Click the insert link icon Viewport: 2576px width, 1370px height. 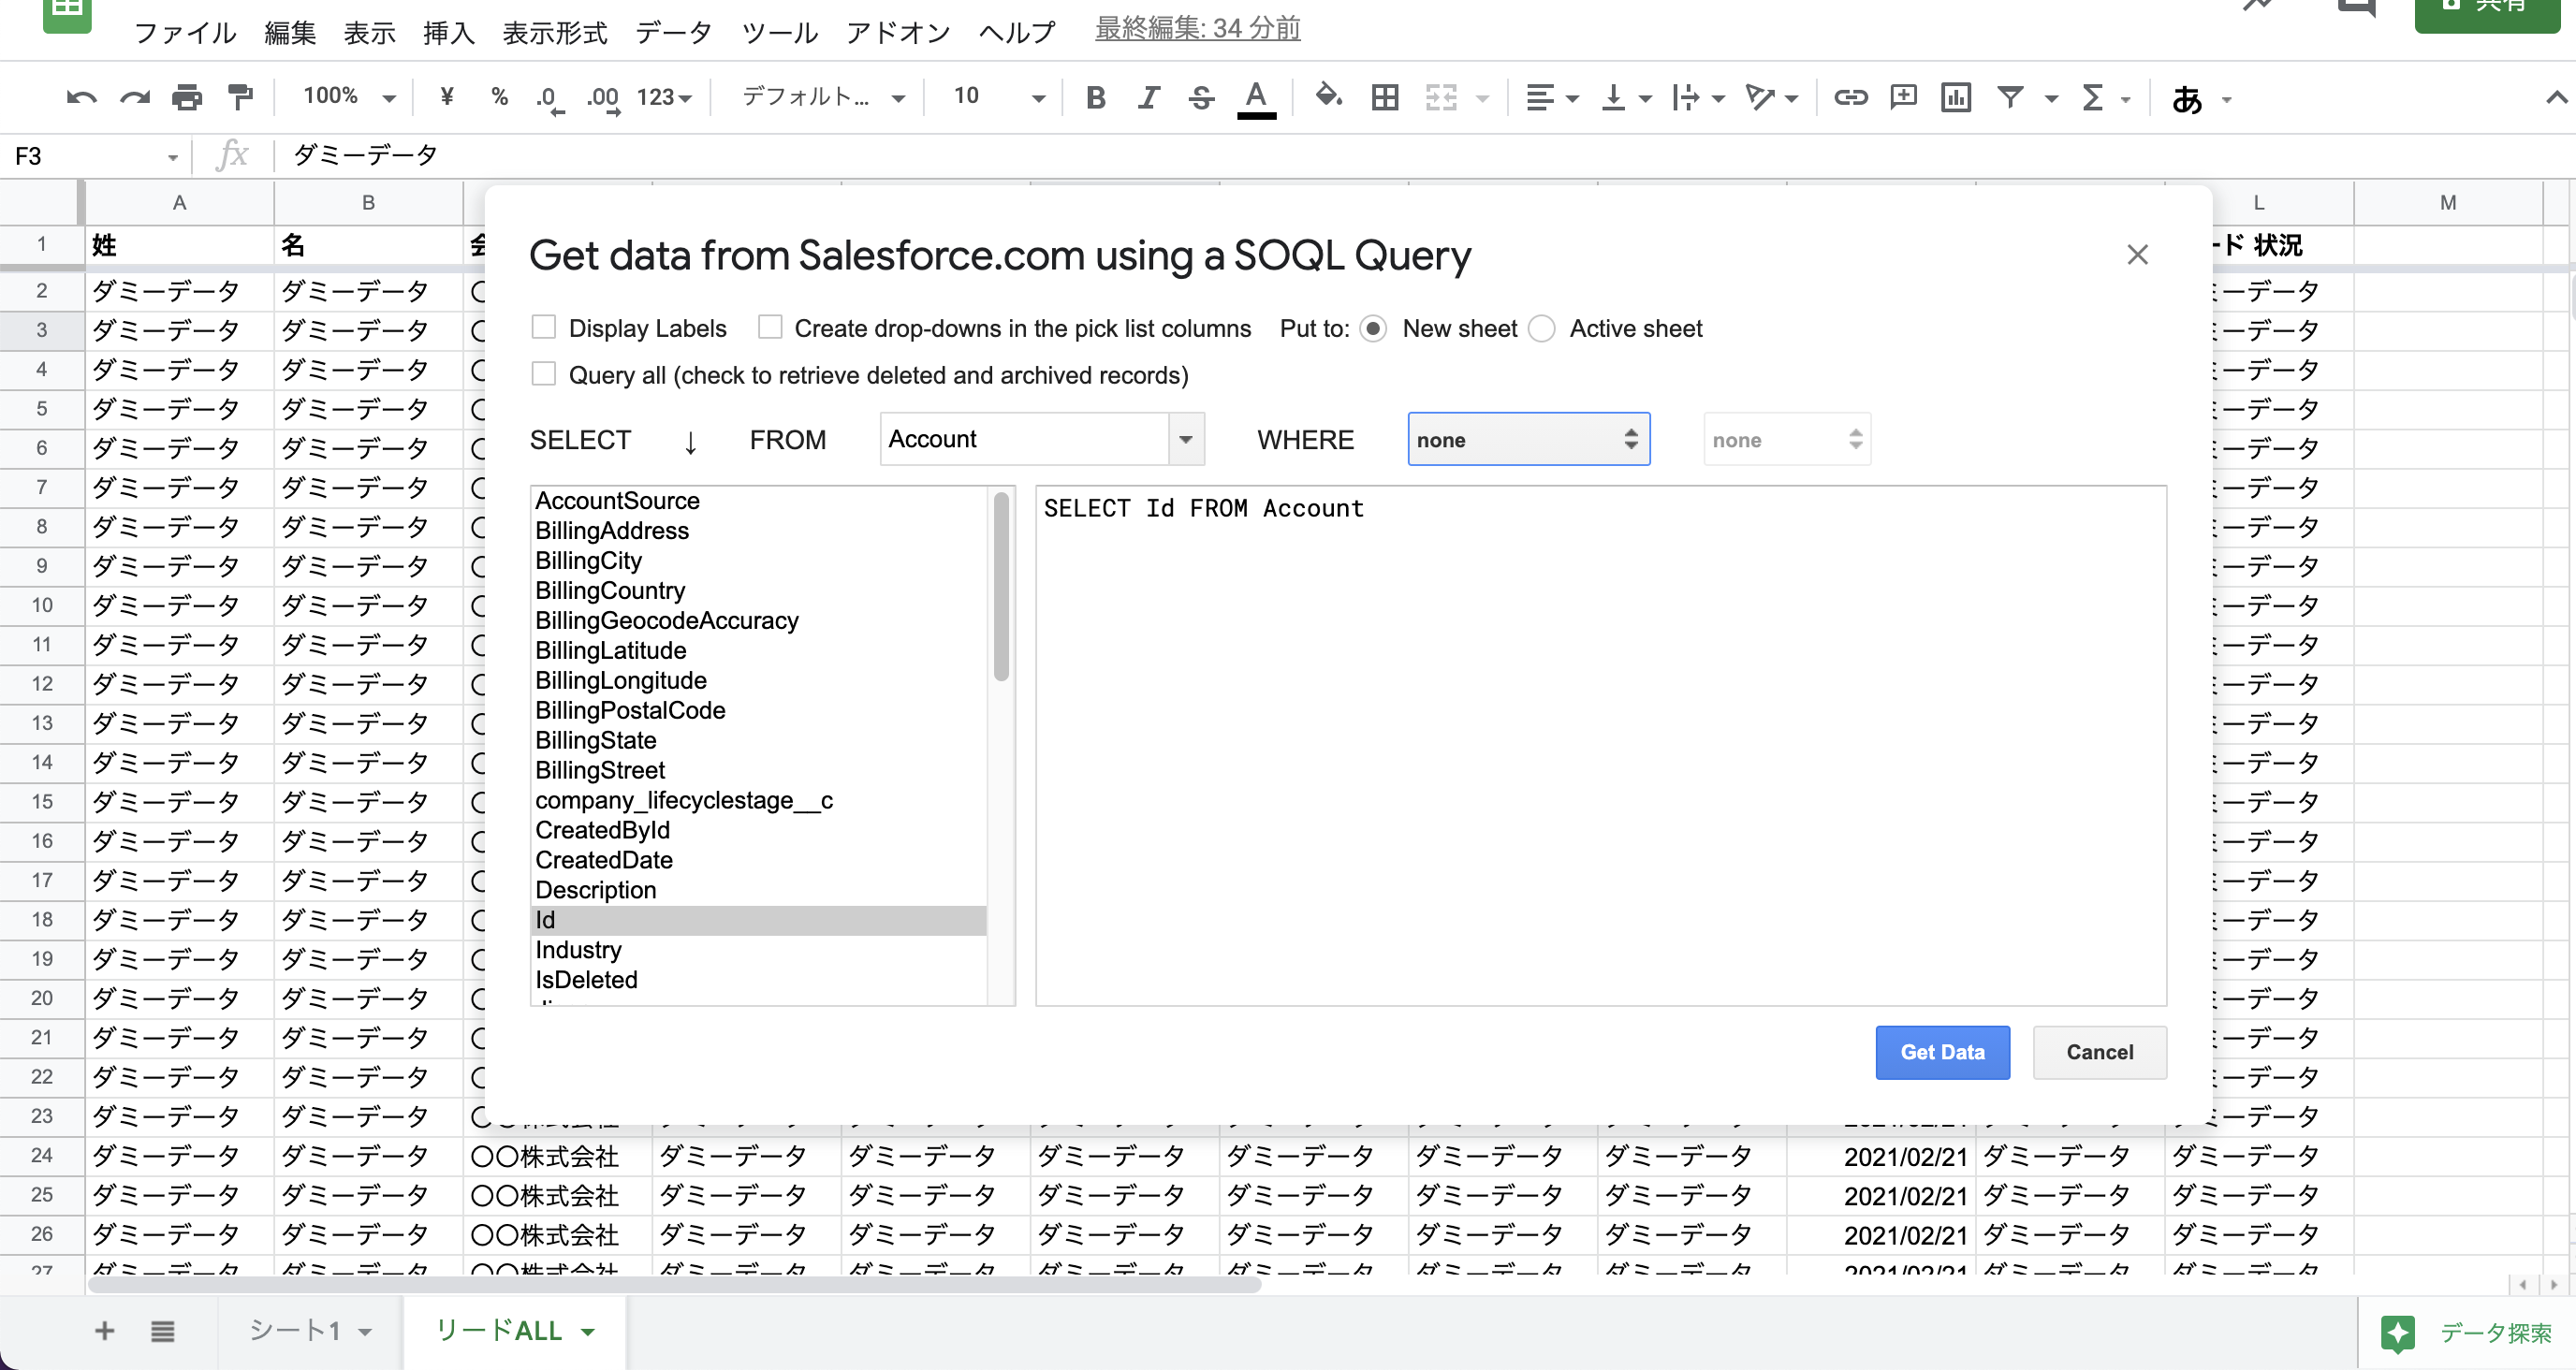(1850, 97)
